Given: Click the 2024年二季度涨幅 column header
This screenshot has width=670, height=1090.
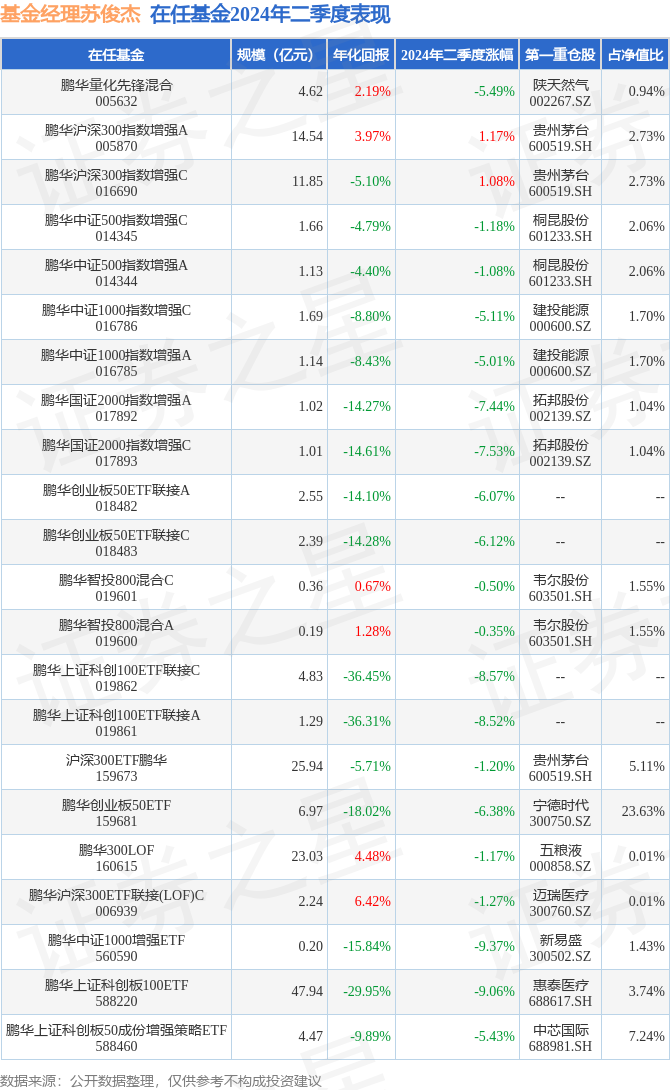Looking at the screenshot, I should point(457,55).
